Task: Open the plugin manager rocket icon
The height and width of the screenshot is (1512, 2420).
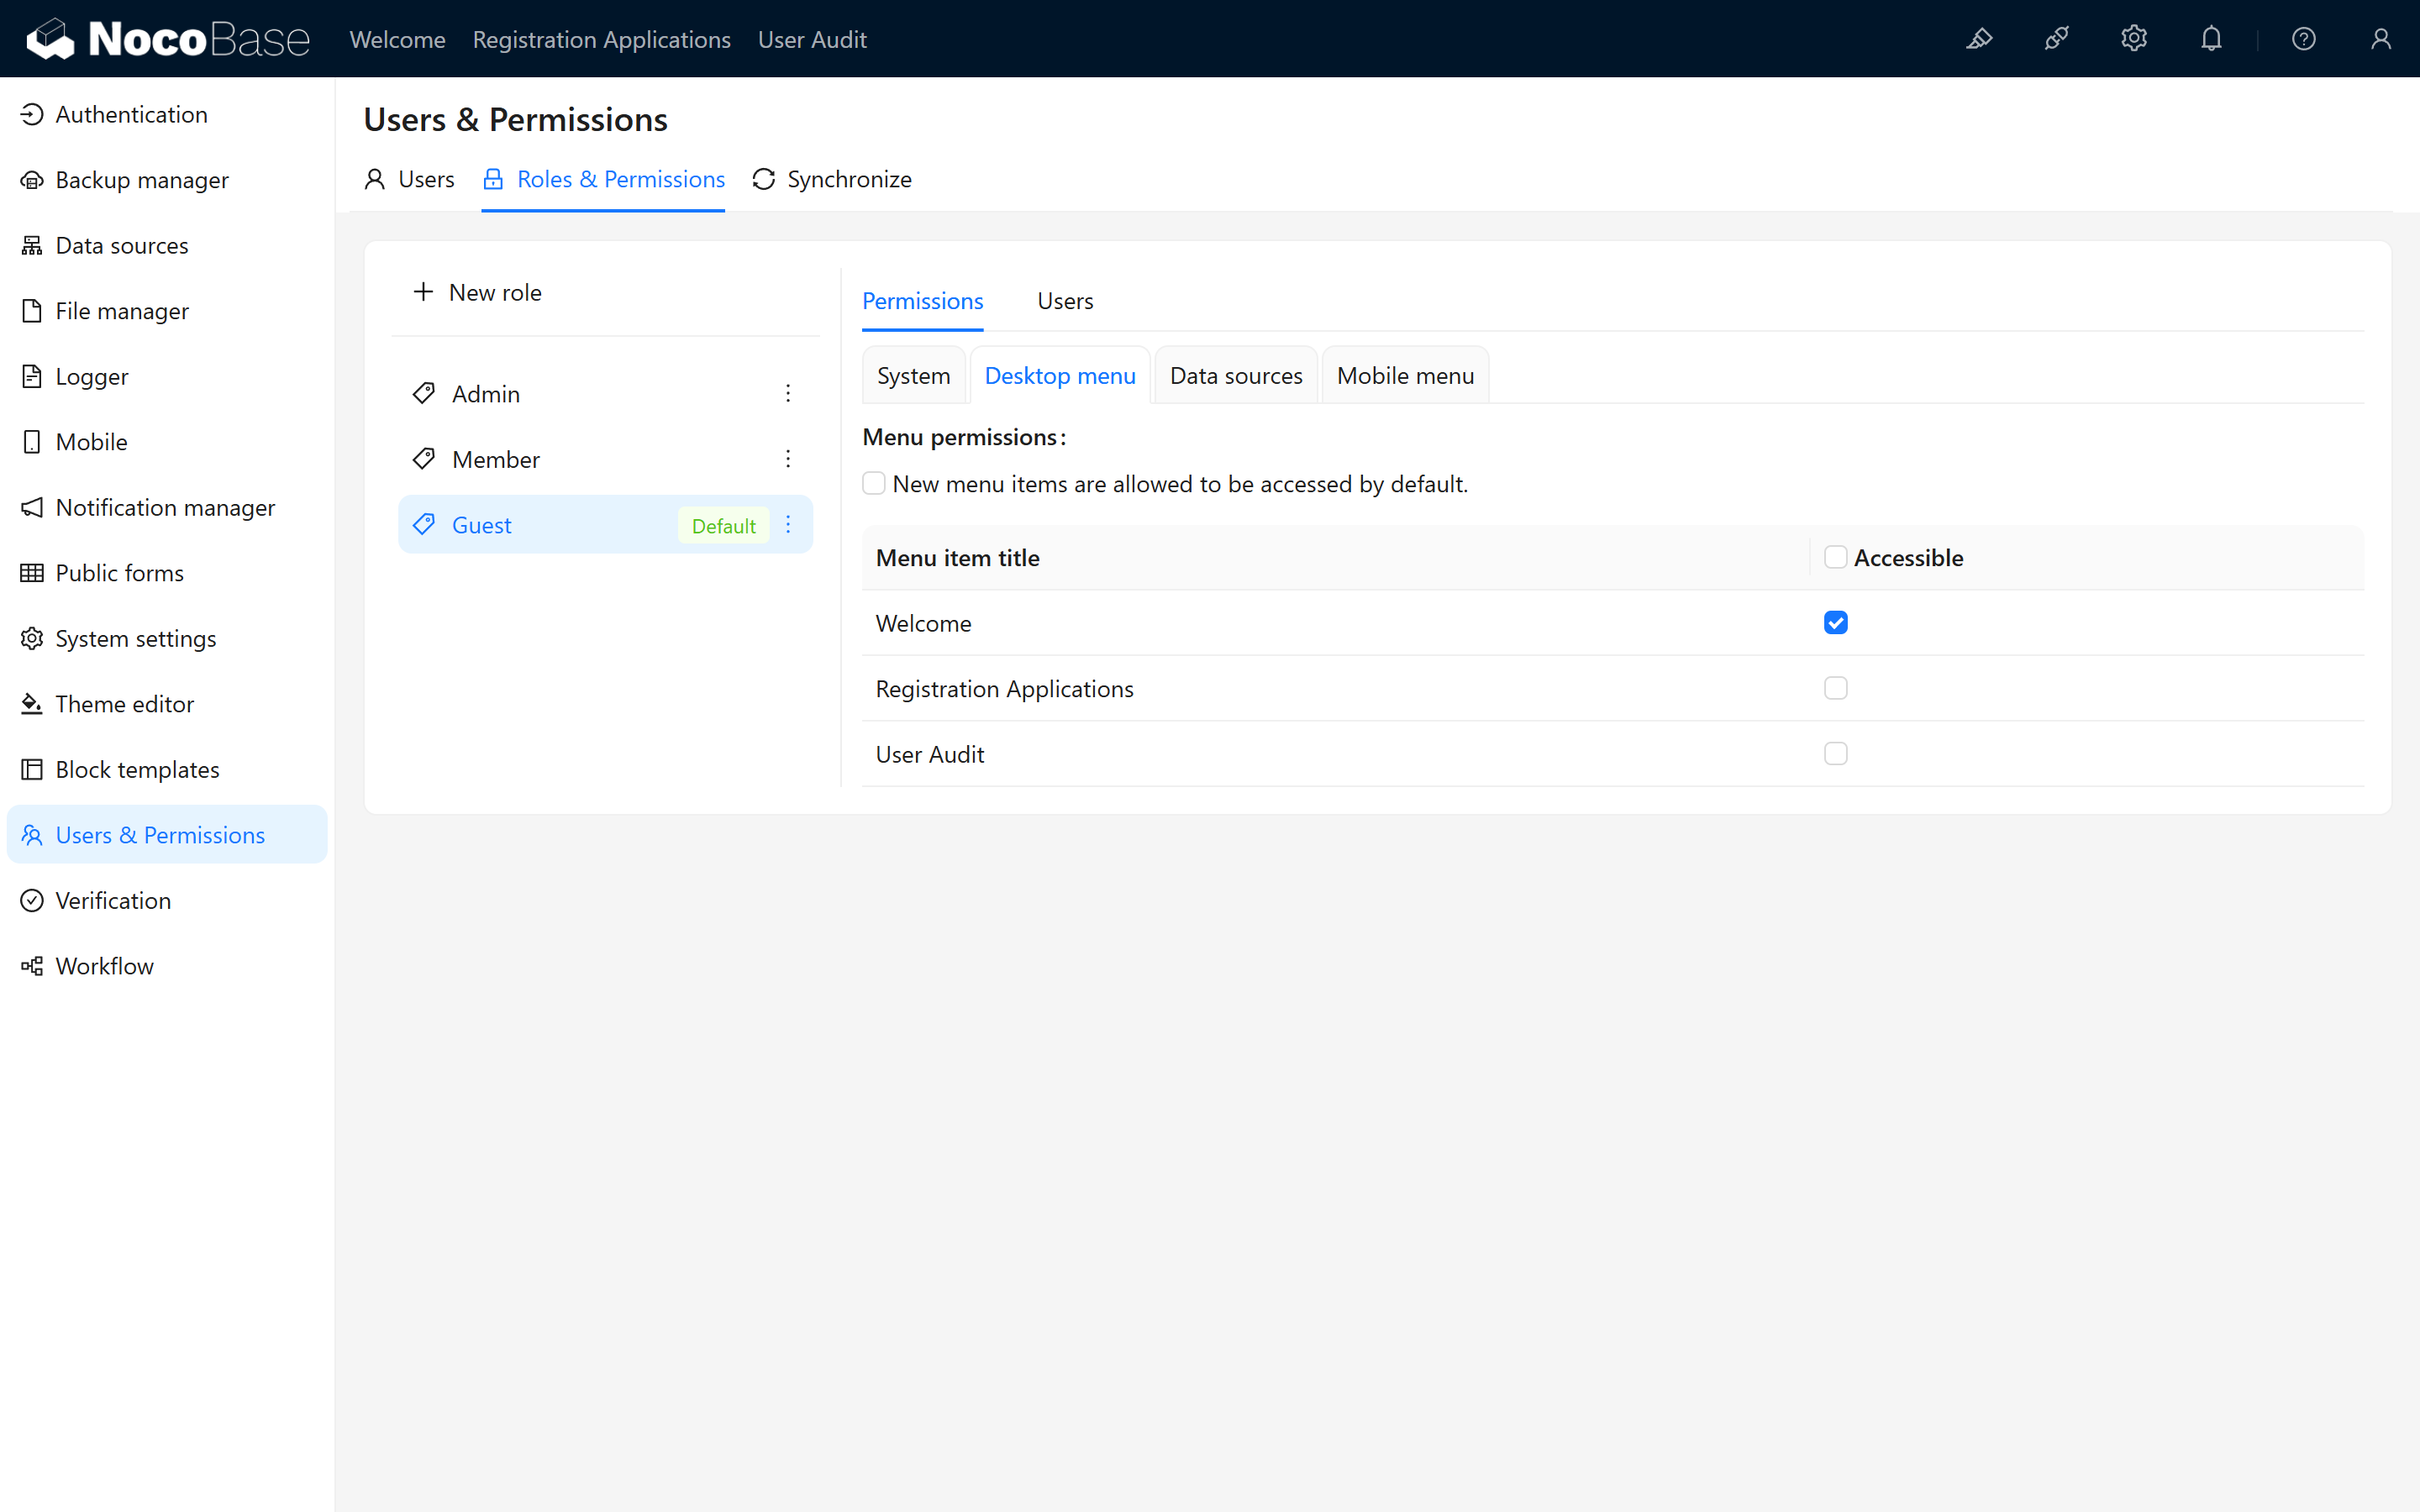Action: click(2056, 39)
